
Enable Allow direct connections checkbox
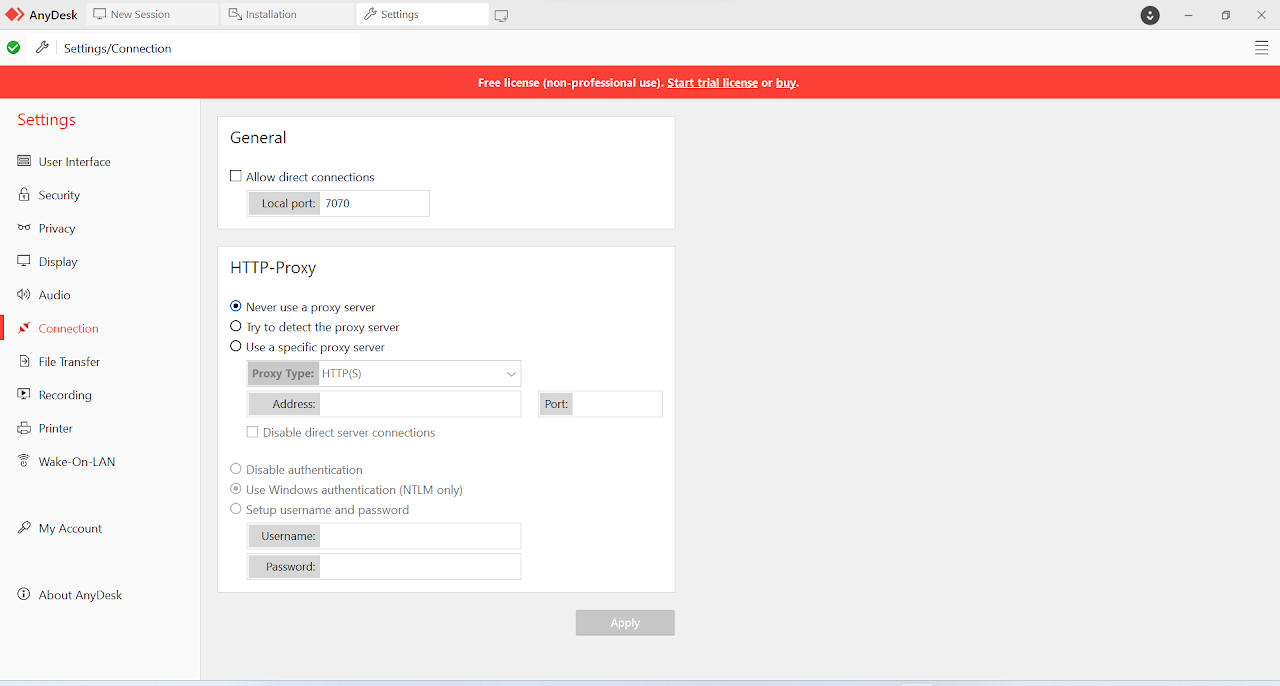click(236, 176)
